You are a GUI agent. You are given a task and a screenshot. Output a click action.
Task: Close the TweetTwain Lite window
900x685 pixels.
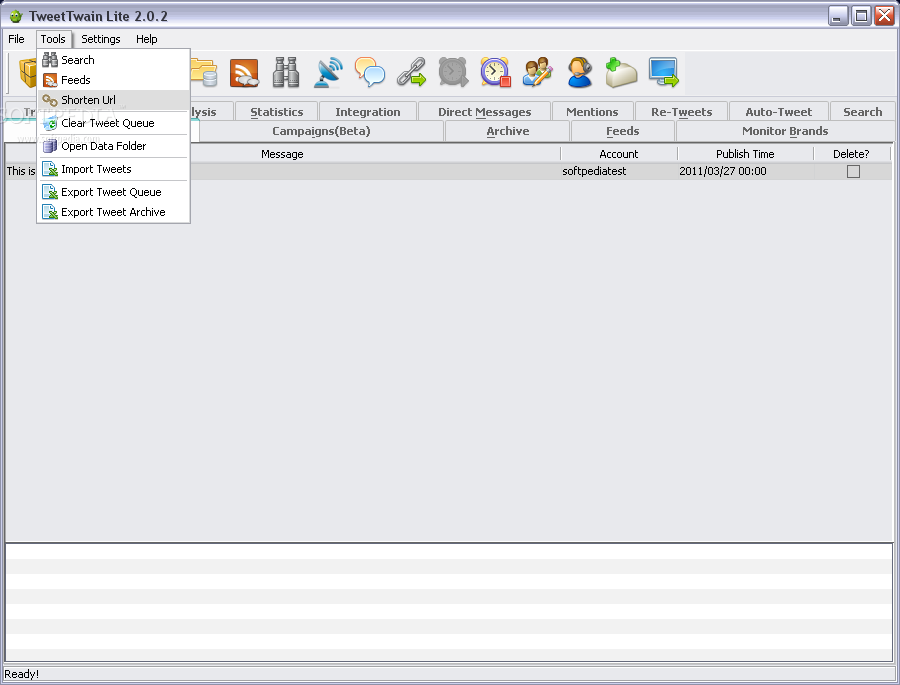pos(884,16)
